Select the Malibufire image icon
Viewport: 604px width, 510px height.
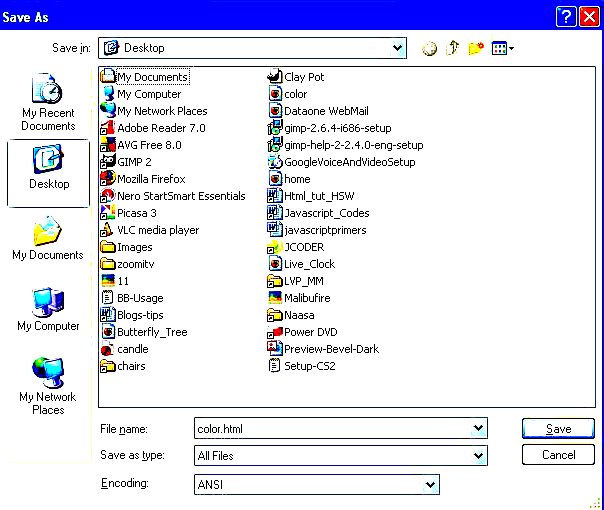click(x=275, y=298)
